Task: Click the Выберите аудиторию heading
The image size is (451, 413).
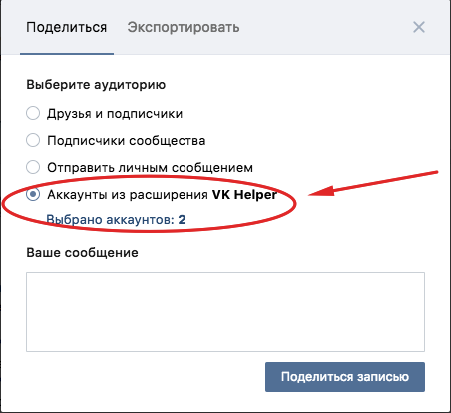Action: (96, 85)
